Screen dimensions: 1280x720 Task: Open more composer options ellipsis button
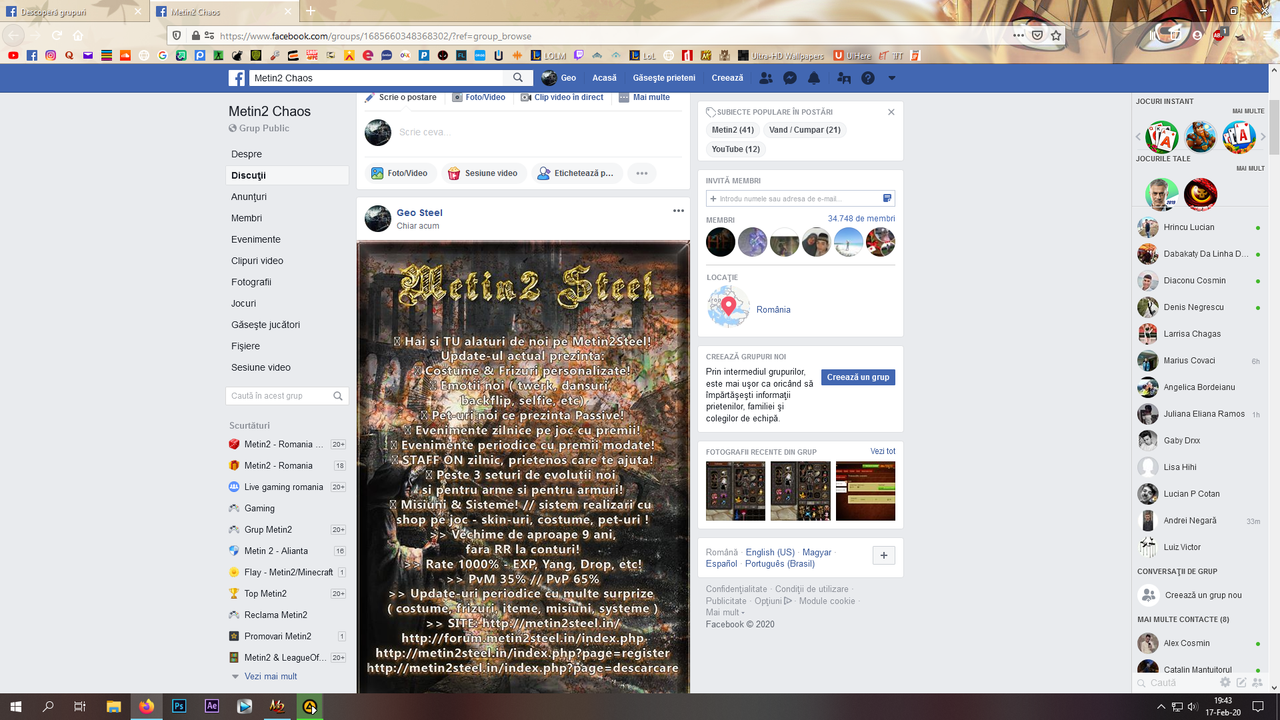tap(642, 173)
